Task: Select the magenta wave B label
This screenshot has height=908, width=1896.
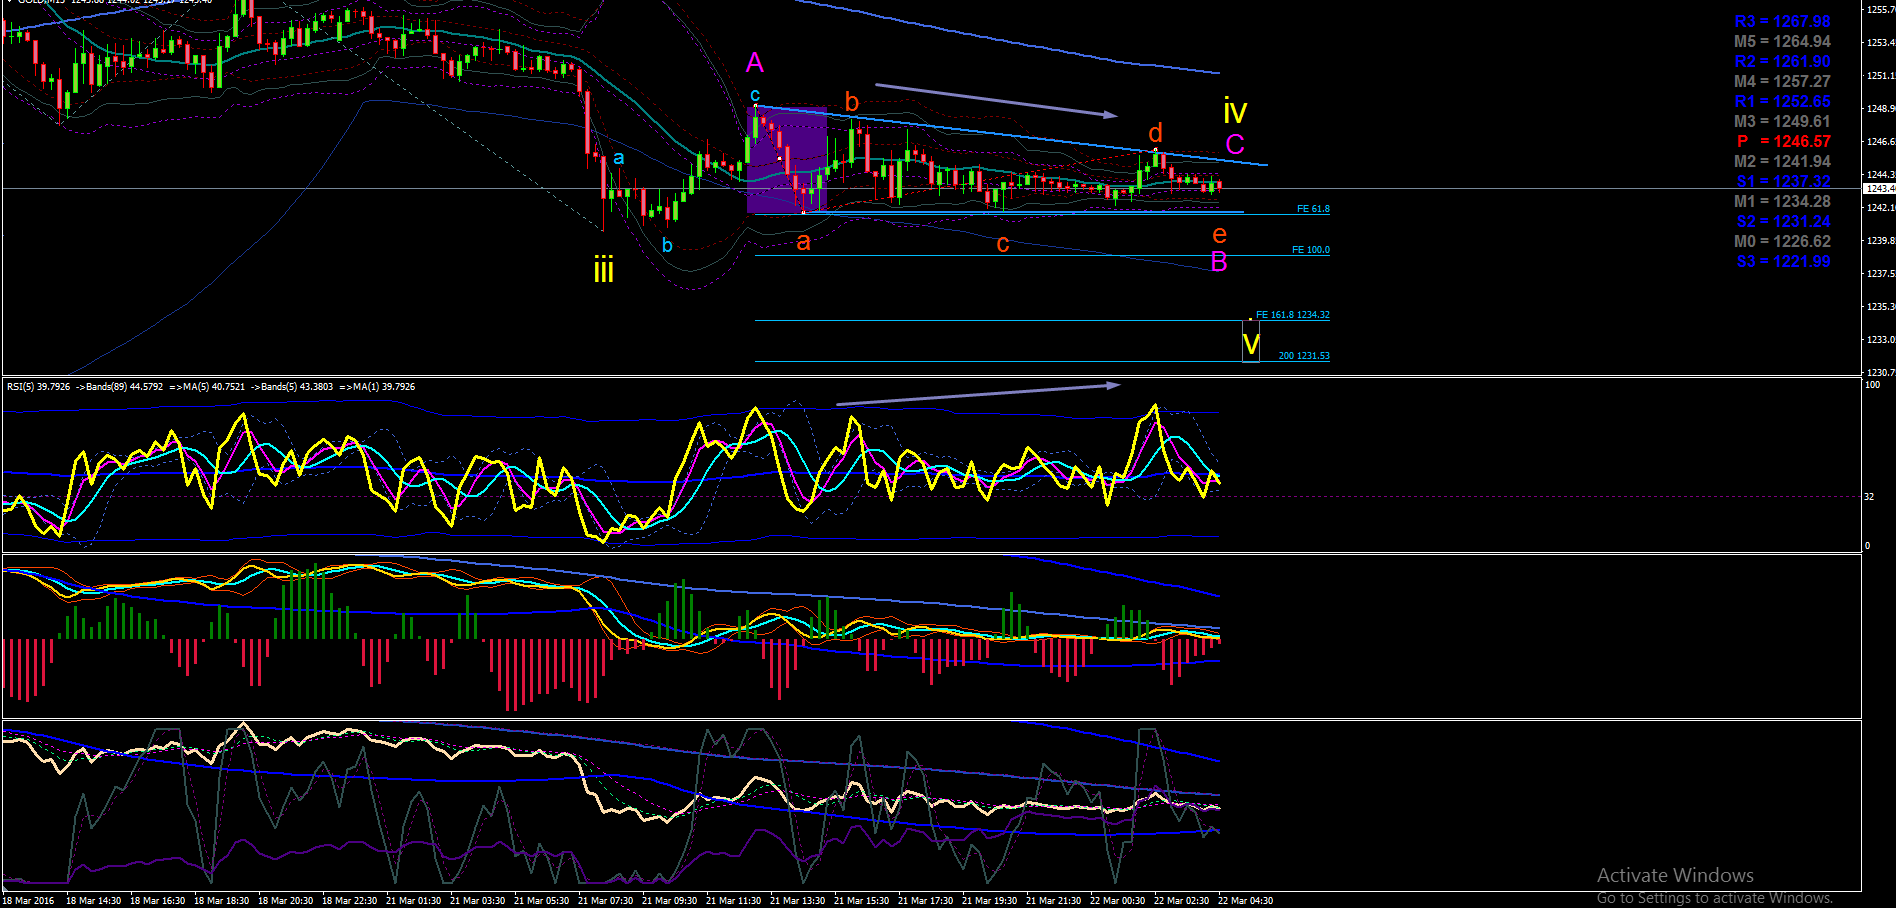Action: (1219, 262)
